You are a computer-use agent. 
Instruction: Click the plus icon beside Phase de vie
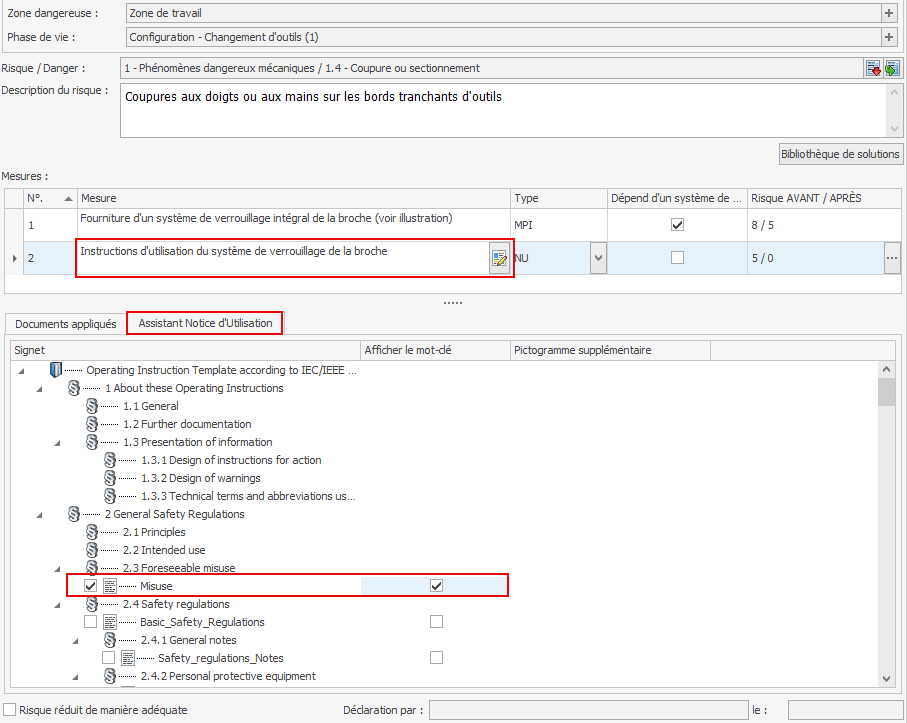click(888, 37)
